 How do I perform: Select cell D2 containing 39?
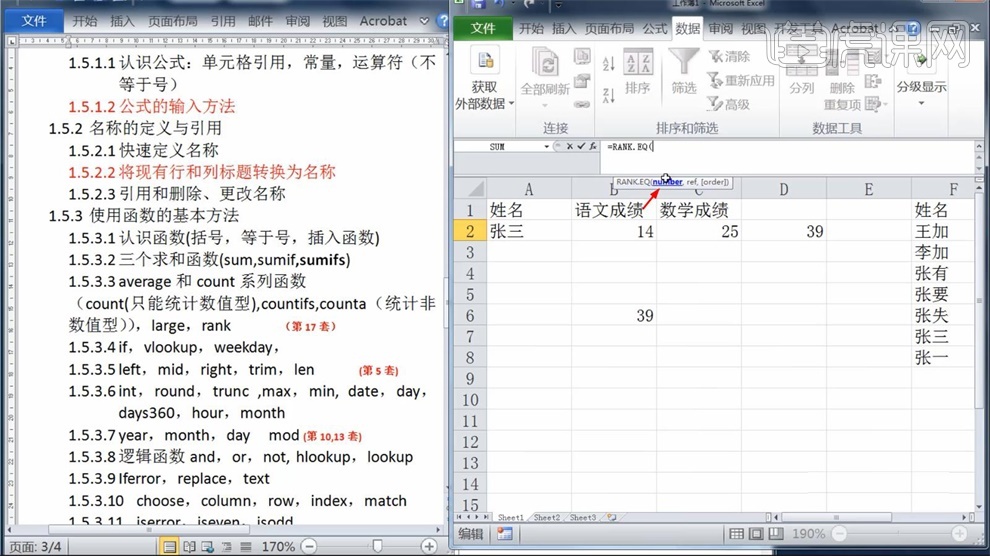pos(784,231)
